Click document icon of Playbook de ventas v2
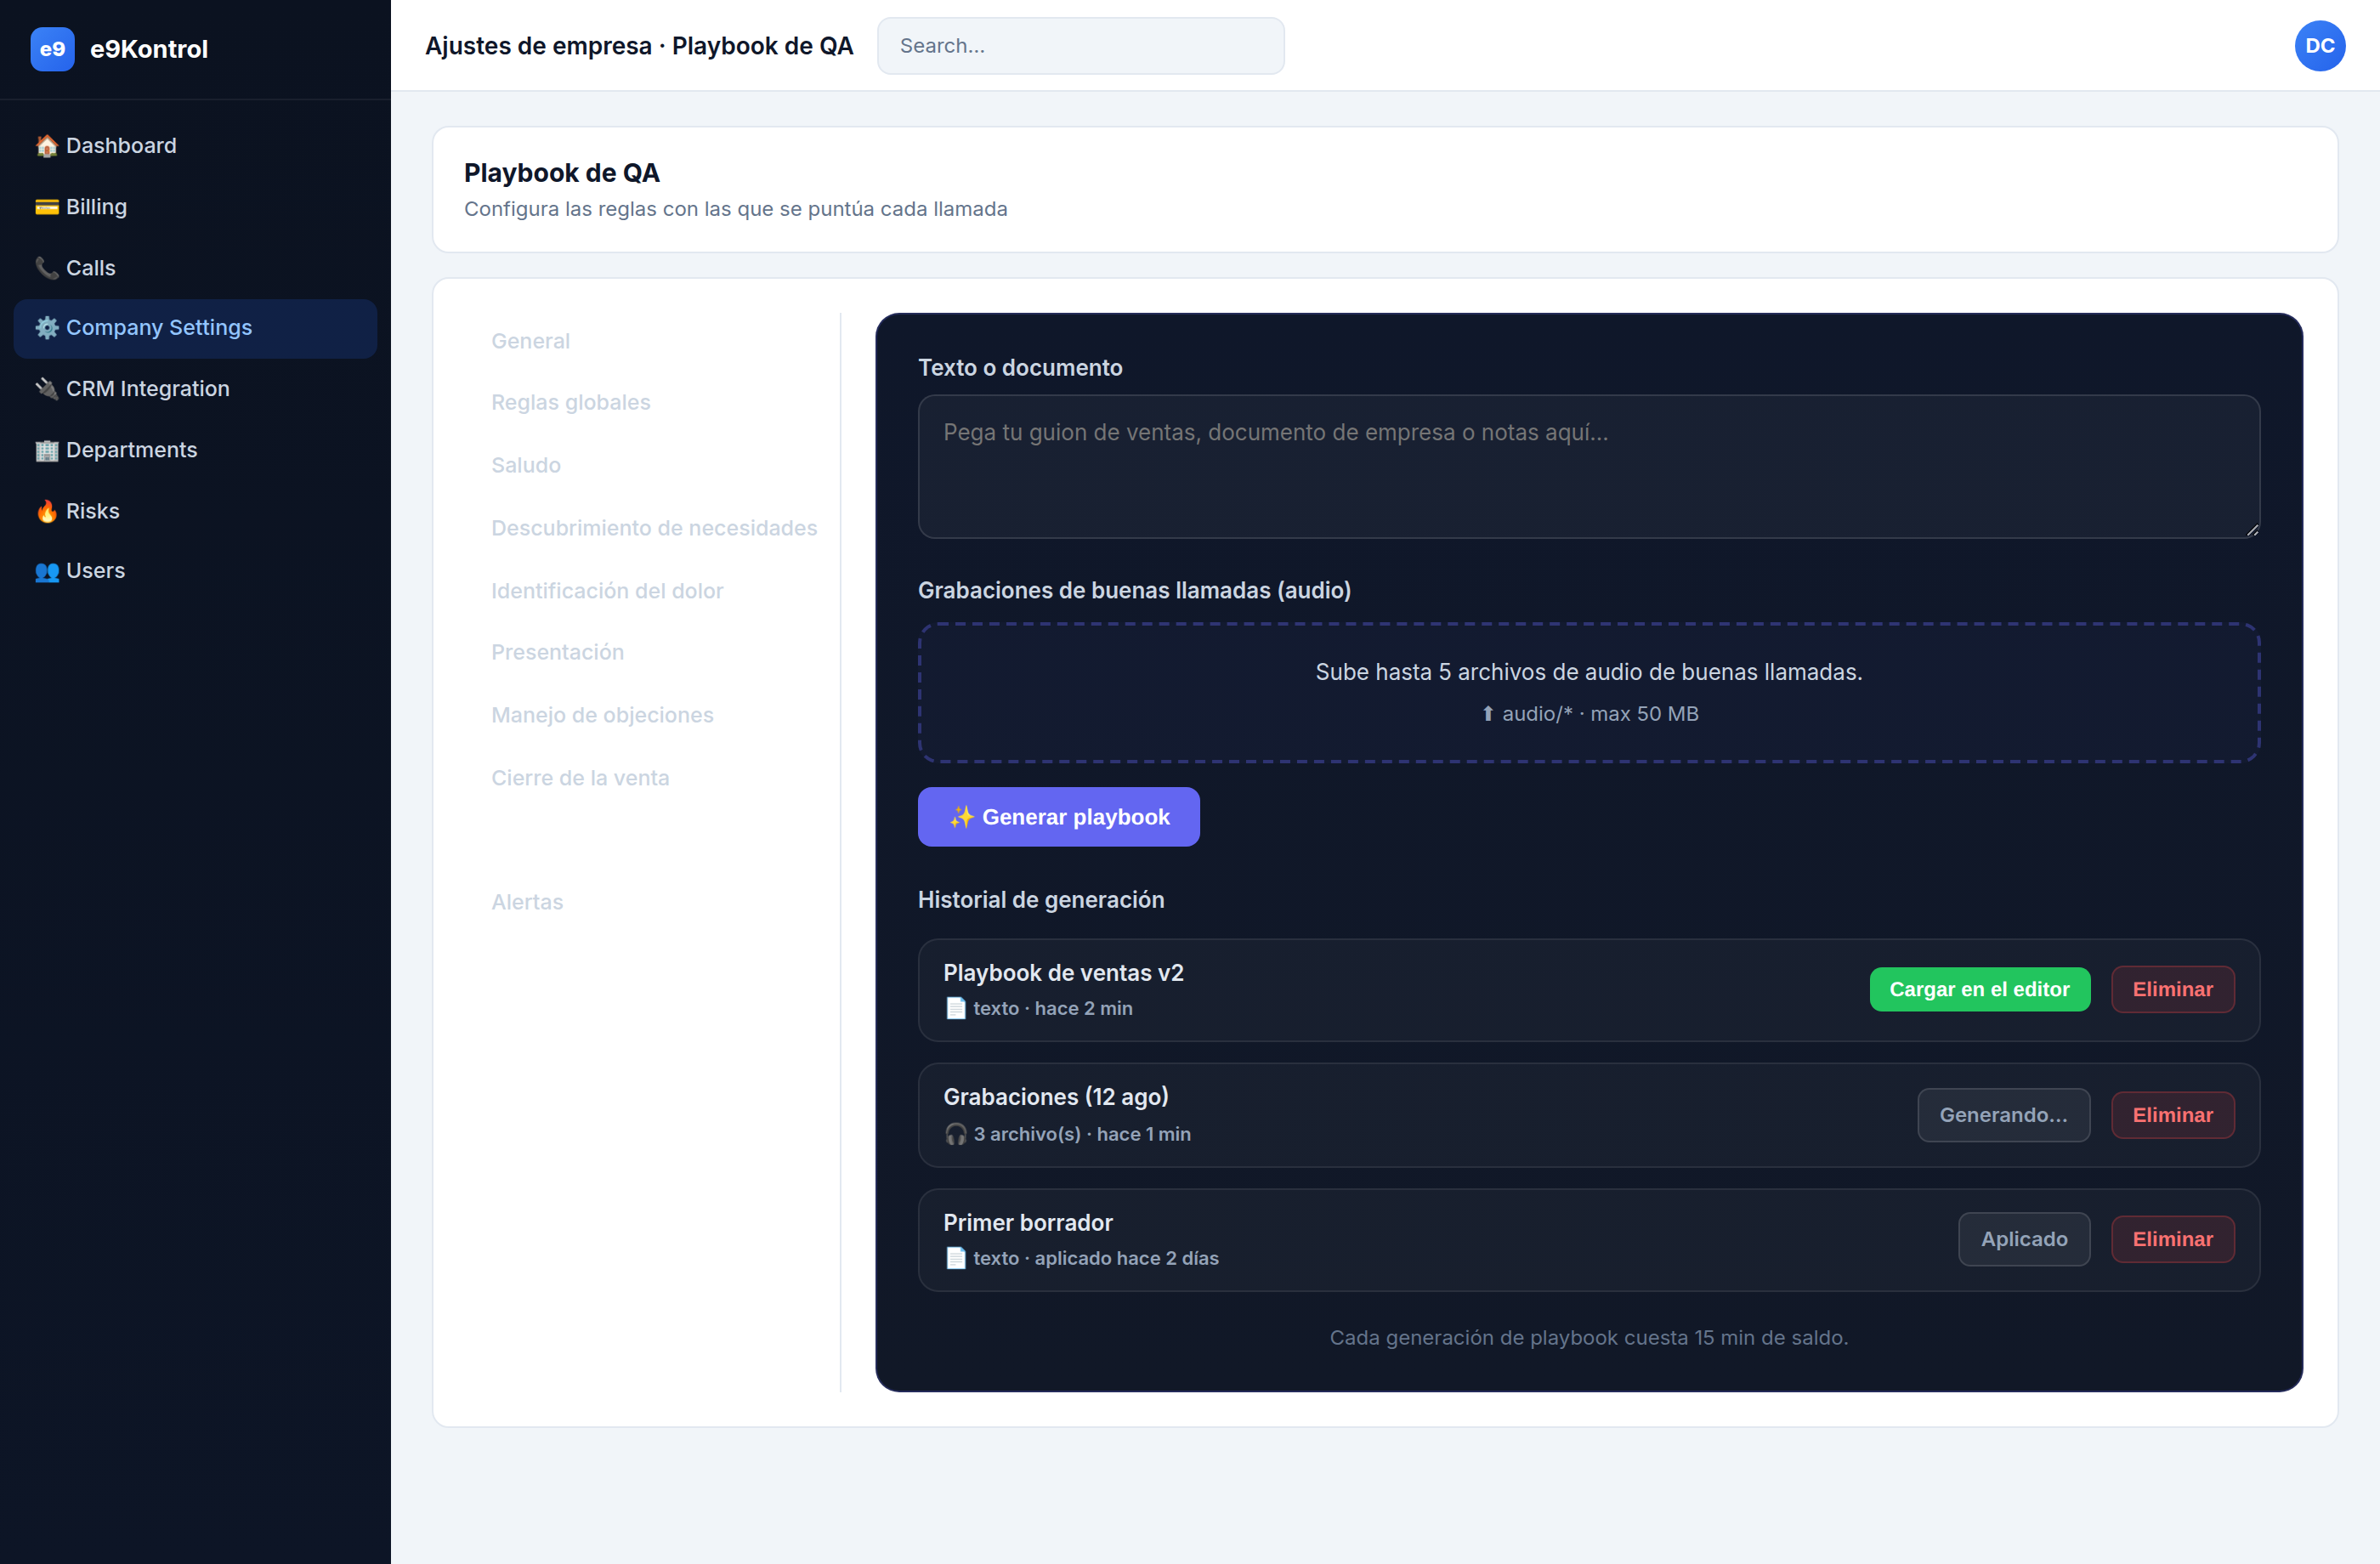Screen dimensions: 2380x1564 (955, 1008)
